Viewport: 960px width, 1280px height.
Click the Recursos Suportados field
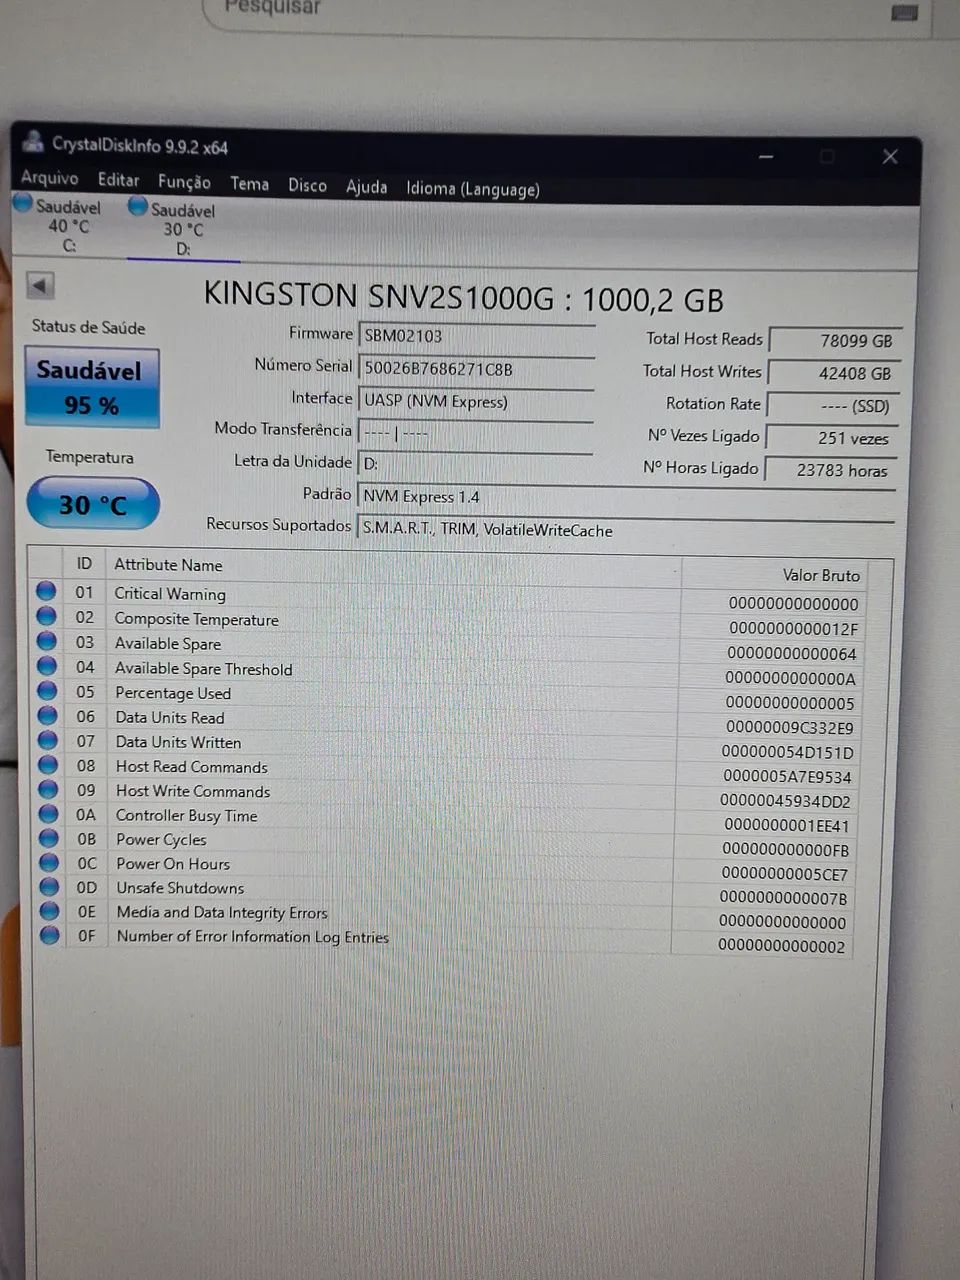point(626,530)
